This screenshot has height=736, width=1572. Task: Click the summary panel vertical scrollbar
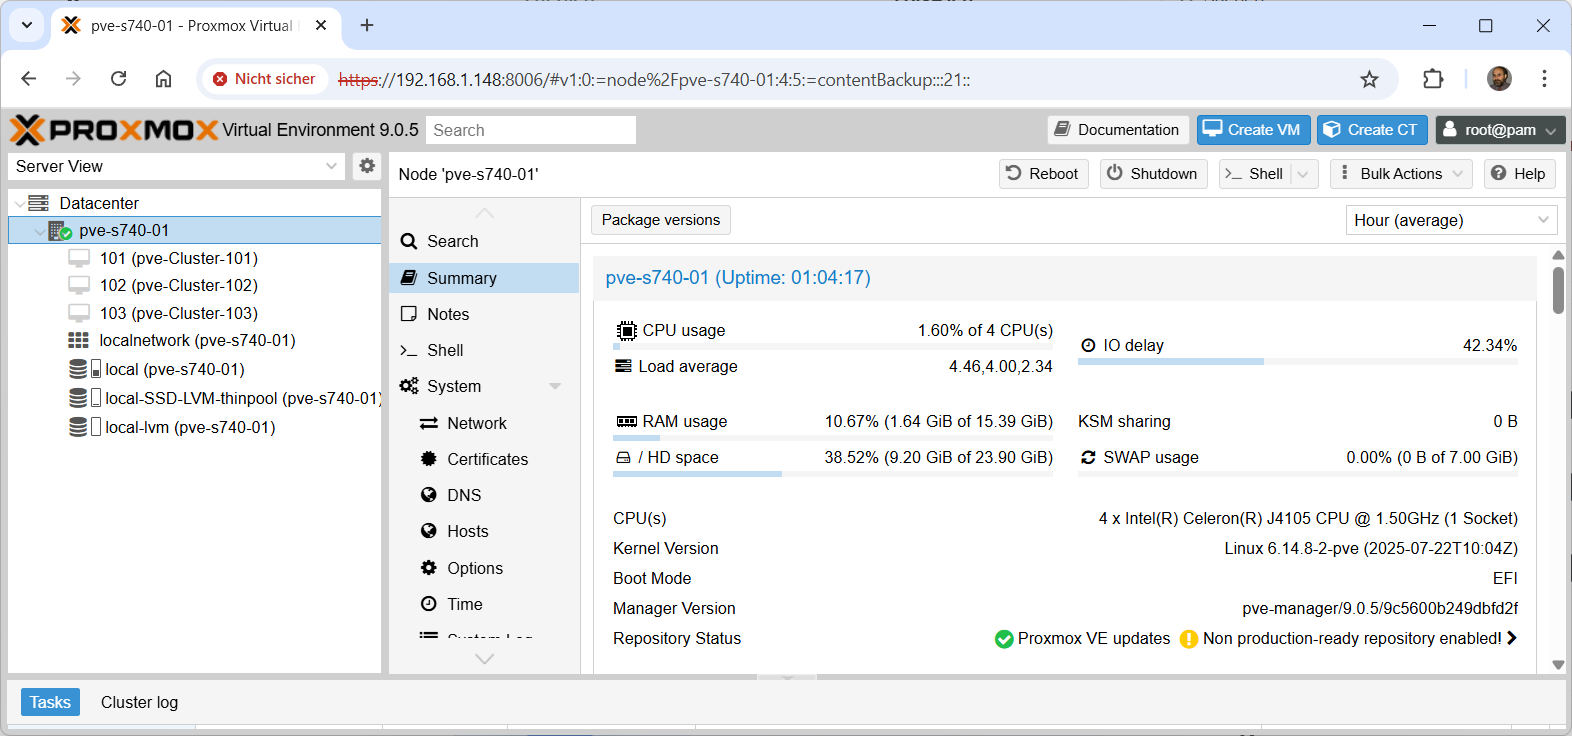pos(1557,292)
